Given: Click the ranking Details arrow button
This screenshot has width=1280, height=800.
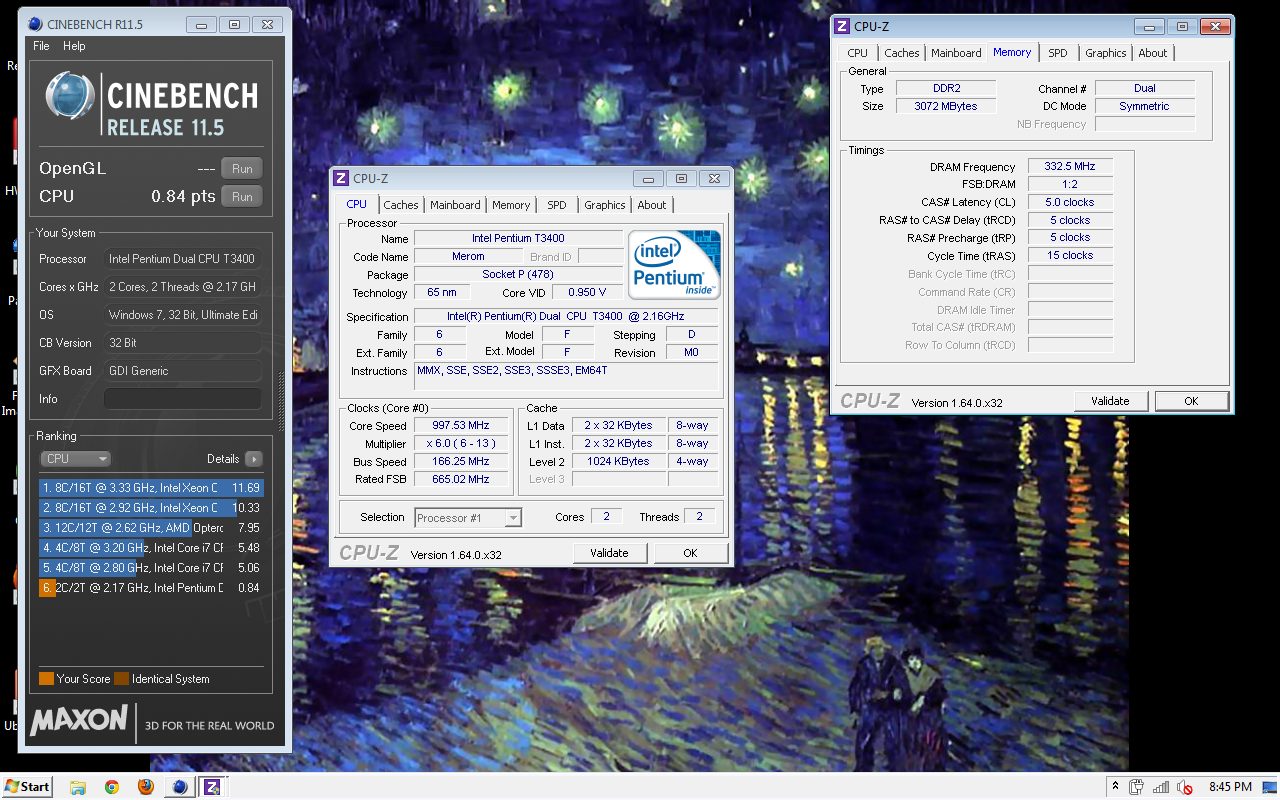Looking at the screenshot, I should 253,459.
